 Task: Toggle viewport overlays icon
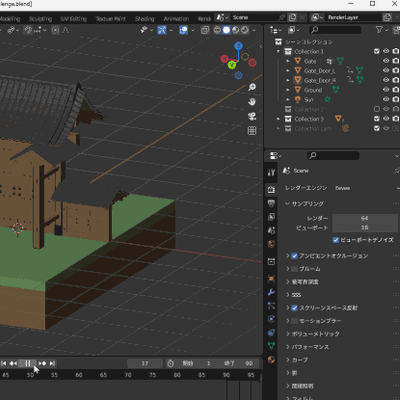(x=183, y=30)
